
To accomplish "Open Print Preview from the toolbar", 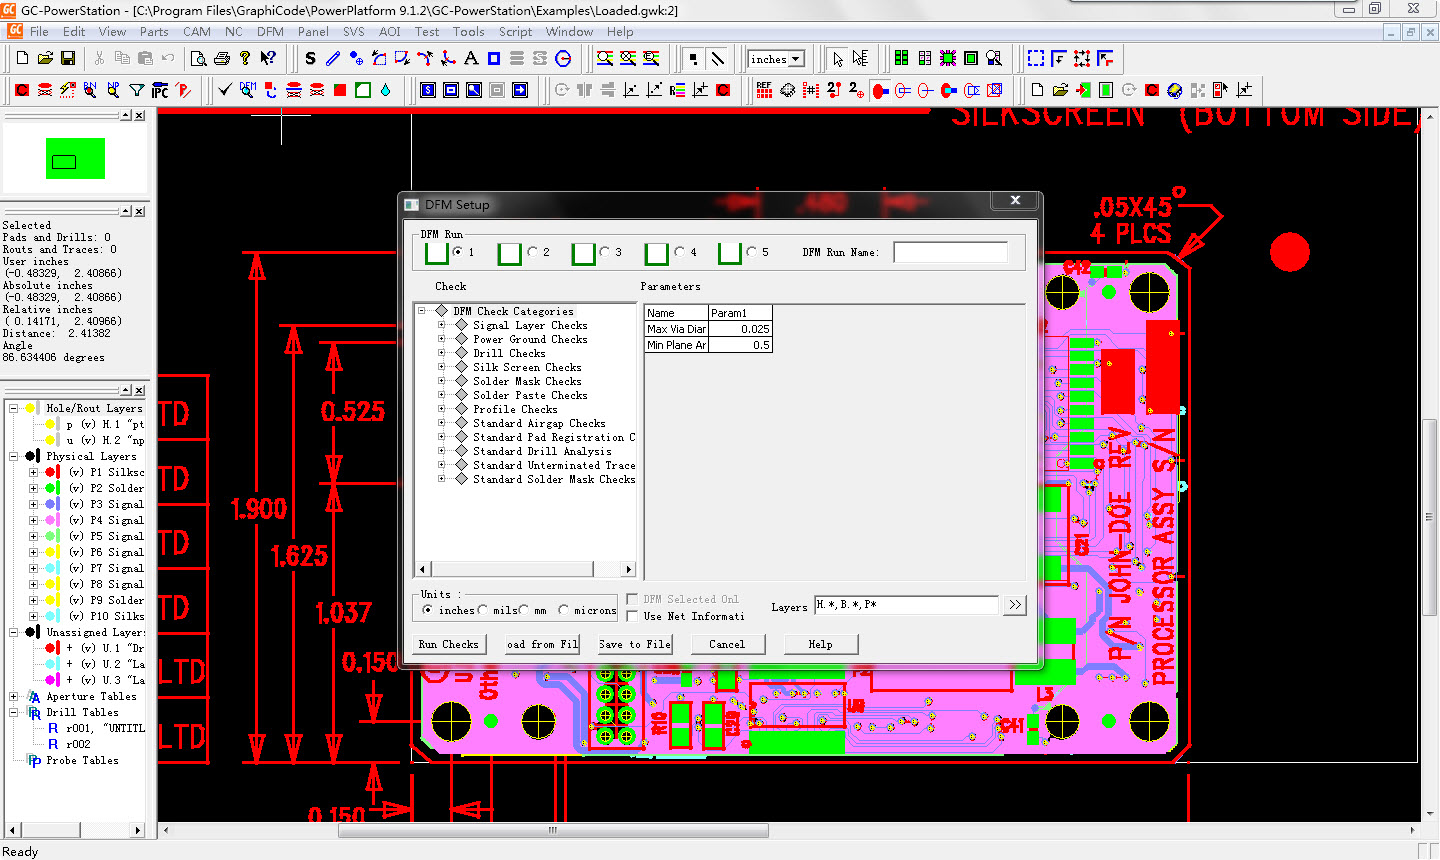I will 199,59.
